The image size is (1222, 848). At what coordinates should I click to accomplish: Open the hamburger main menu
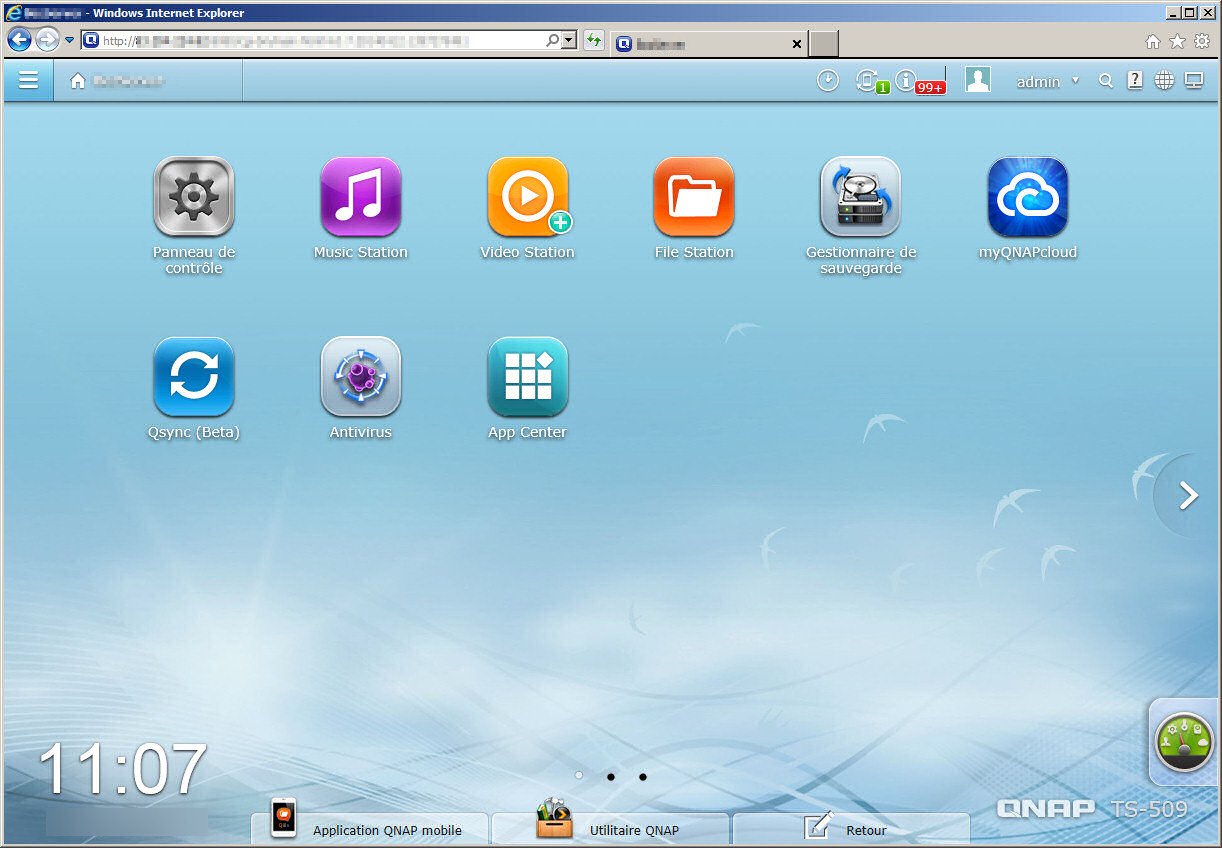tap(28, 81)
